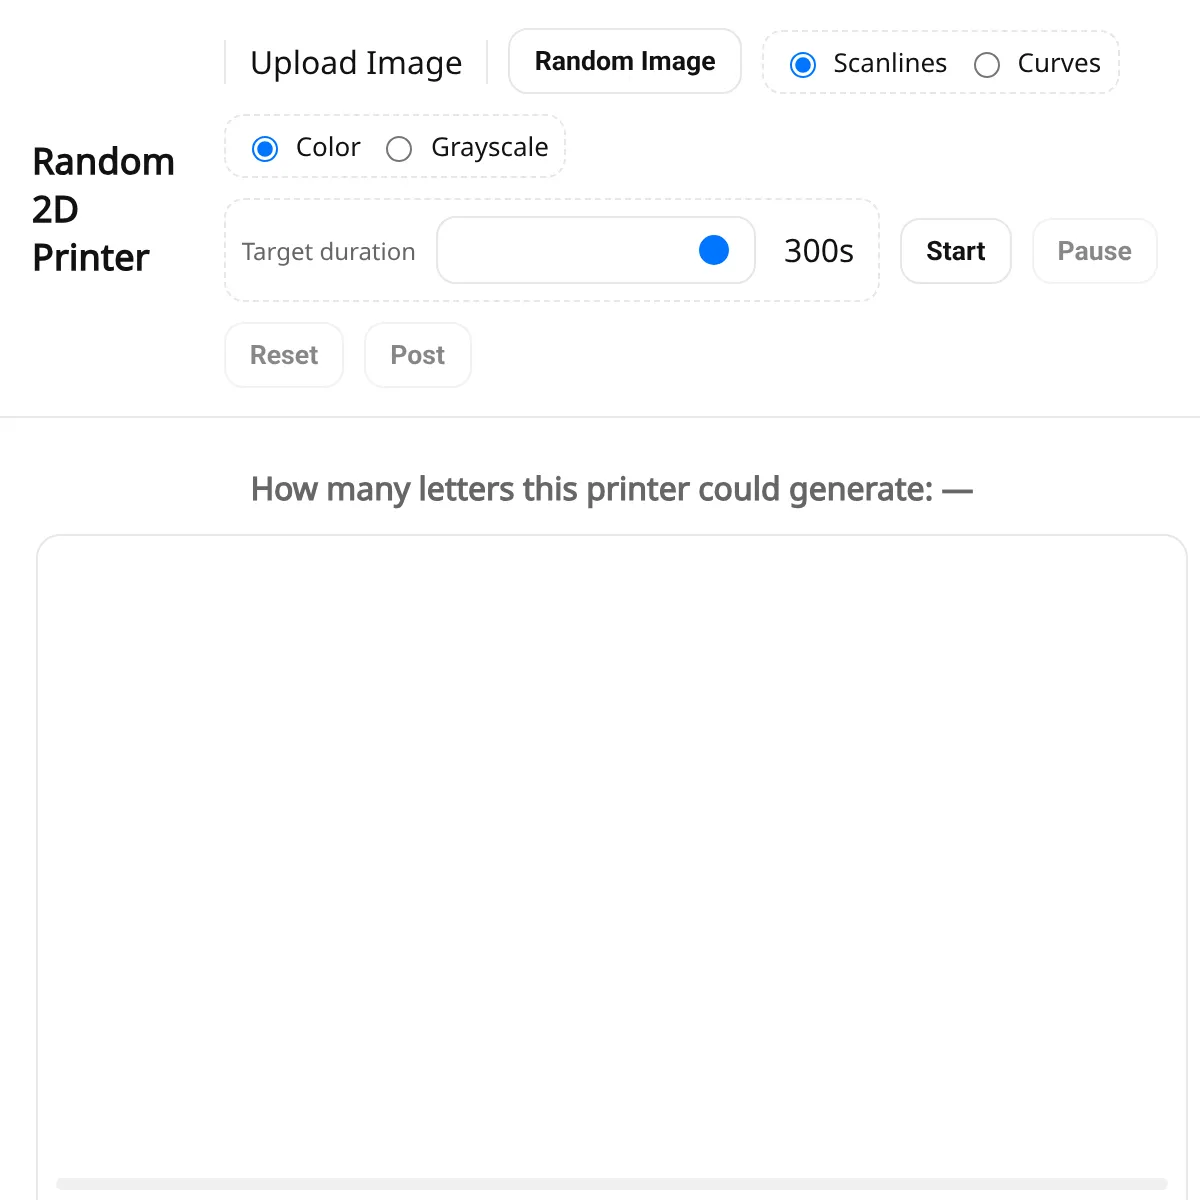
Task: Switch to Grayscale mode
Action: [399, 149]
